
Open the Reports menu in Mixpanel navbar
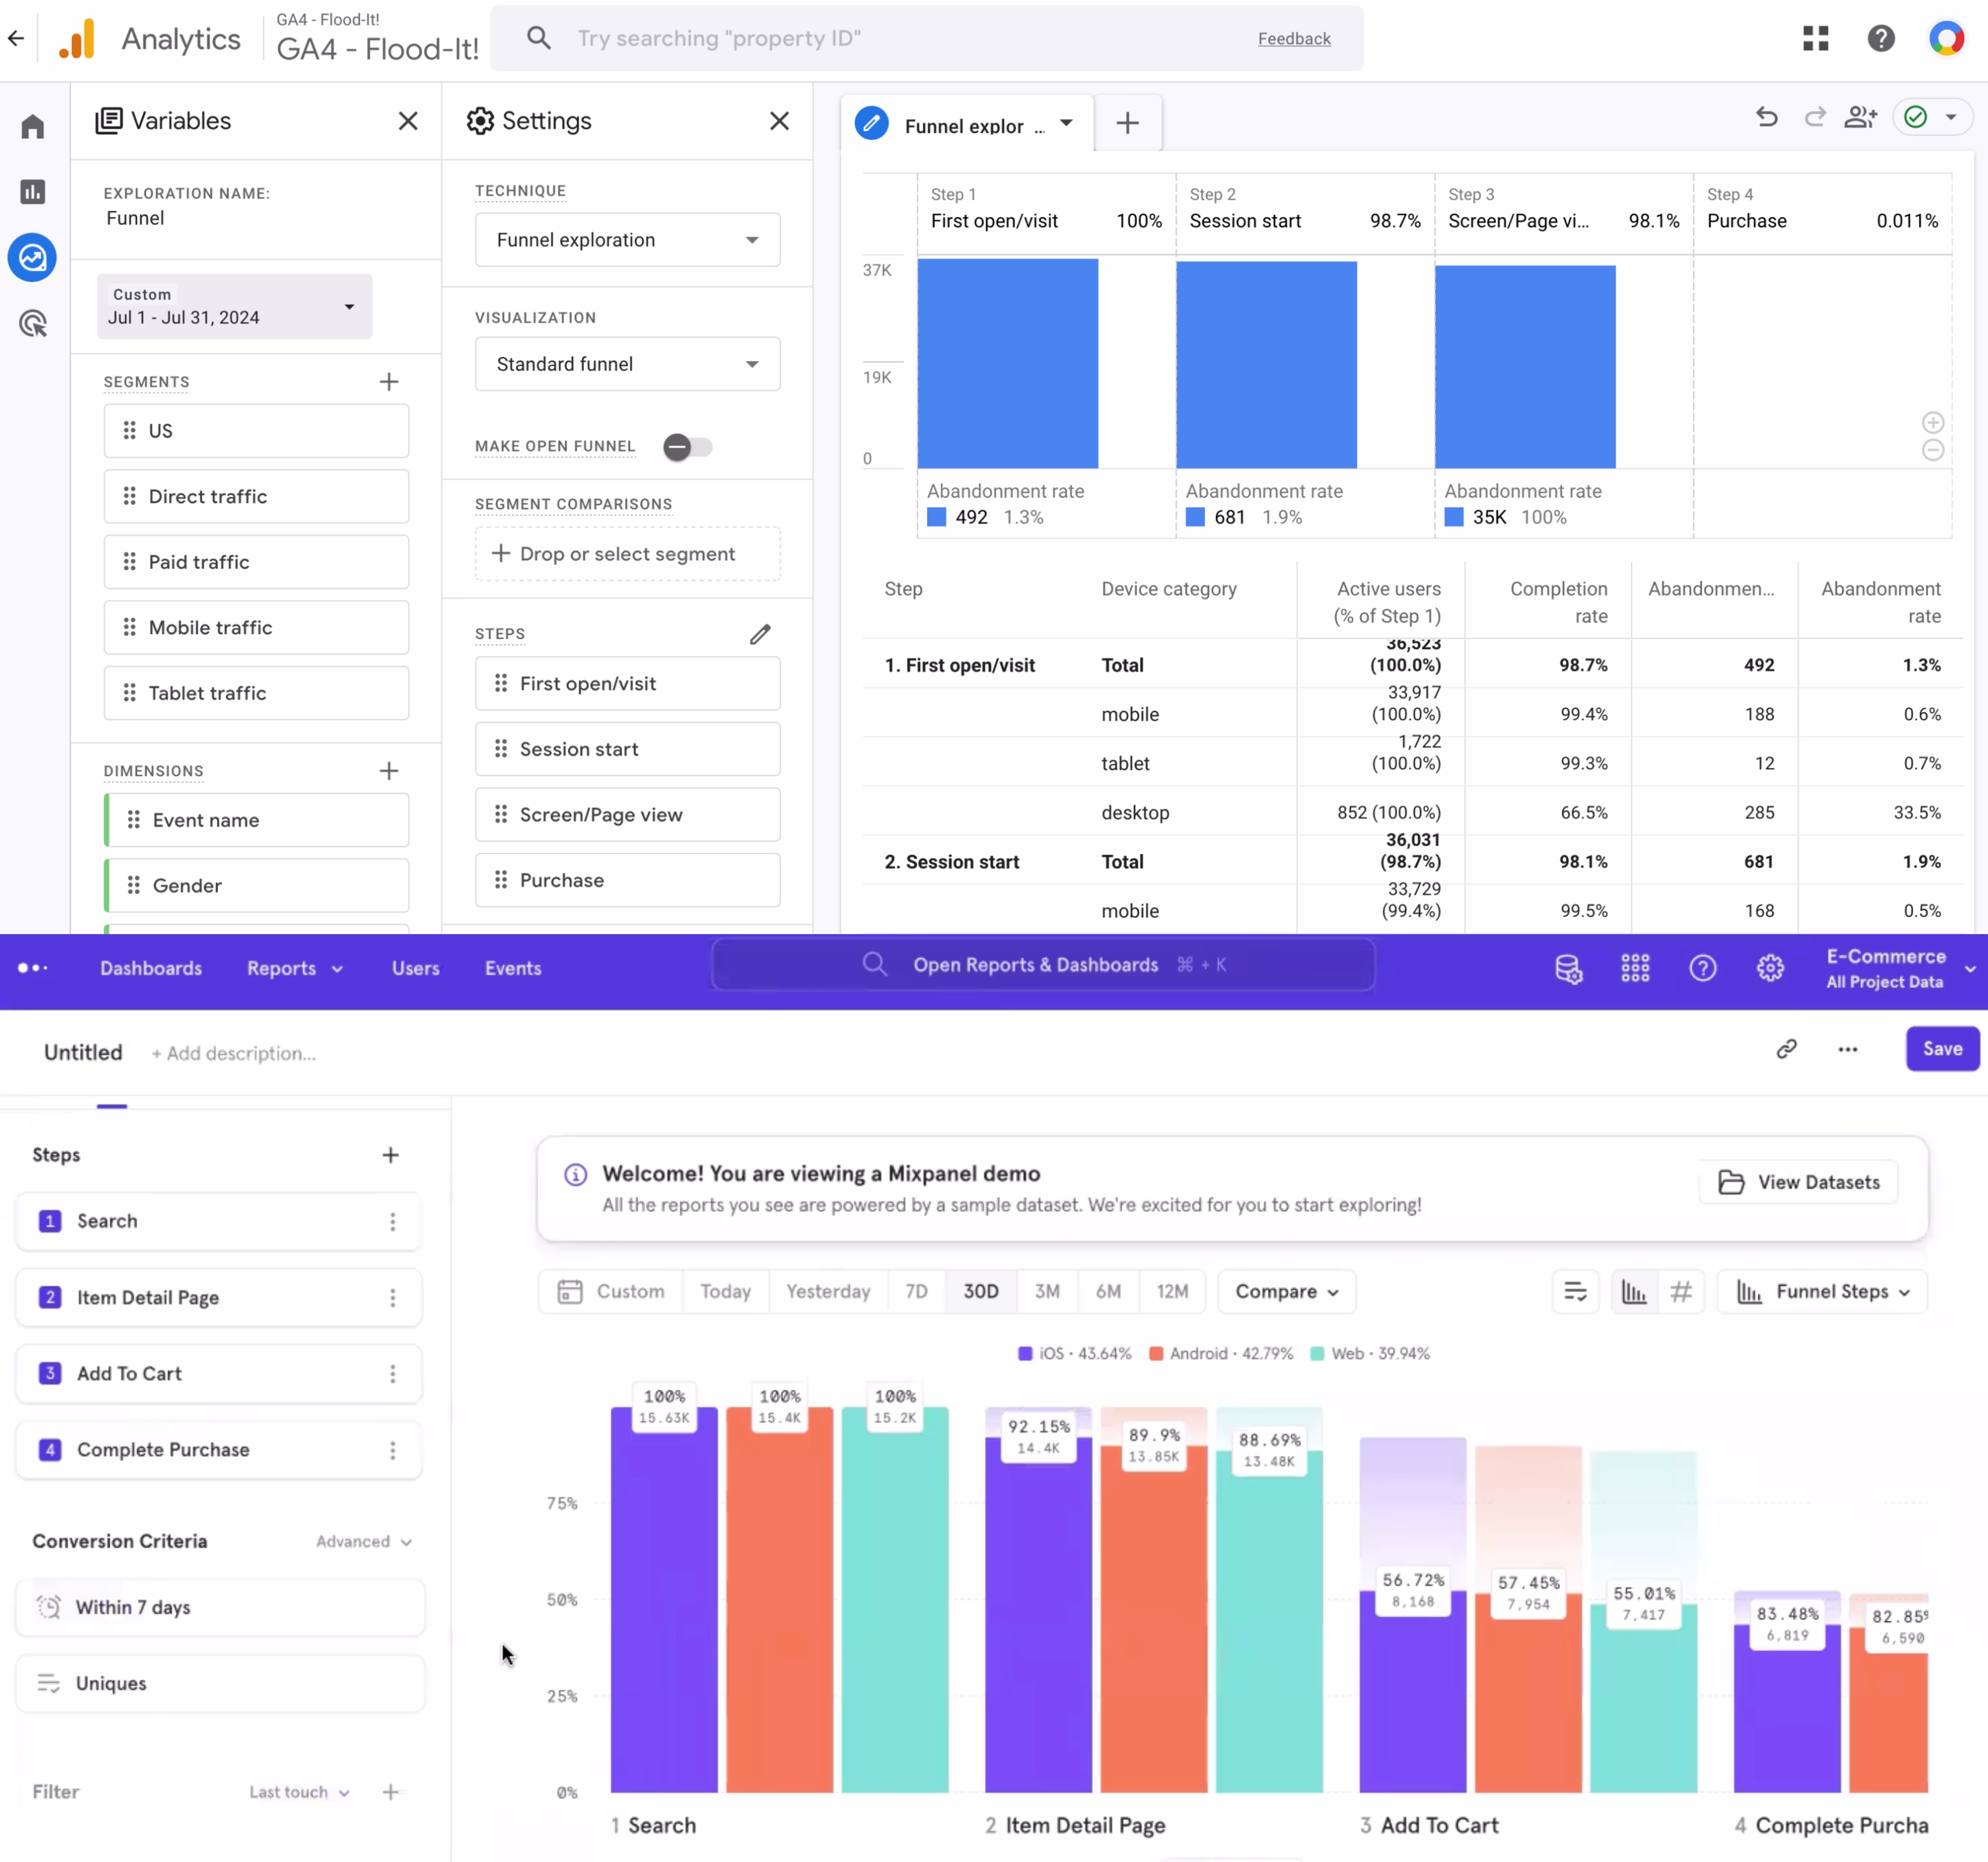[293, 967]
